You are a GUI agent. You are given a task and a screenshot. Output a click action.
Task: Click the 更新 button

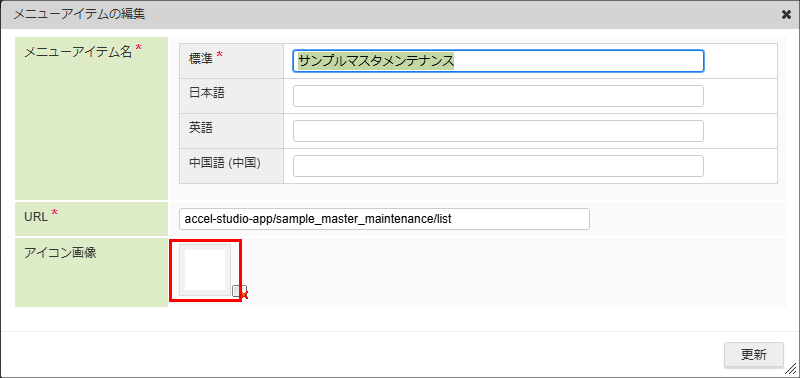coord(754,355)
